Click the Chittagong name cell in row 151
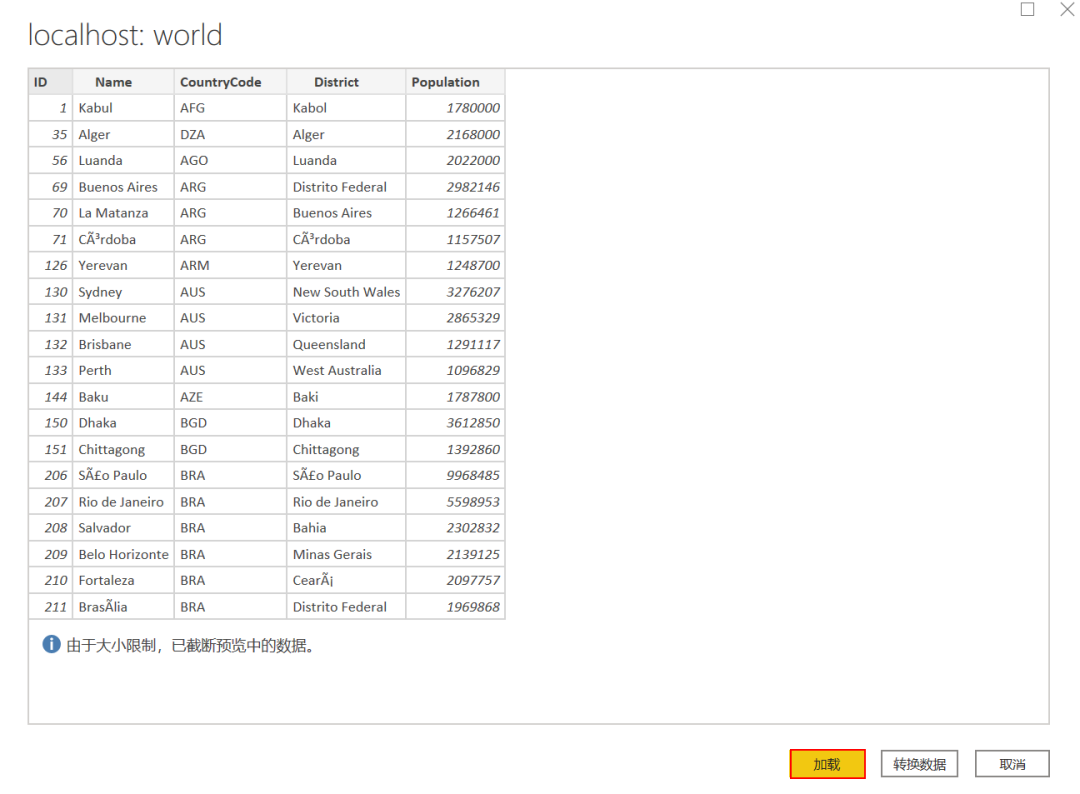This screenshot has height=794, width=1080. [x=123, y=449]
